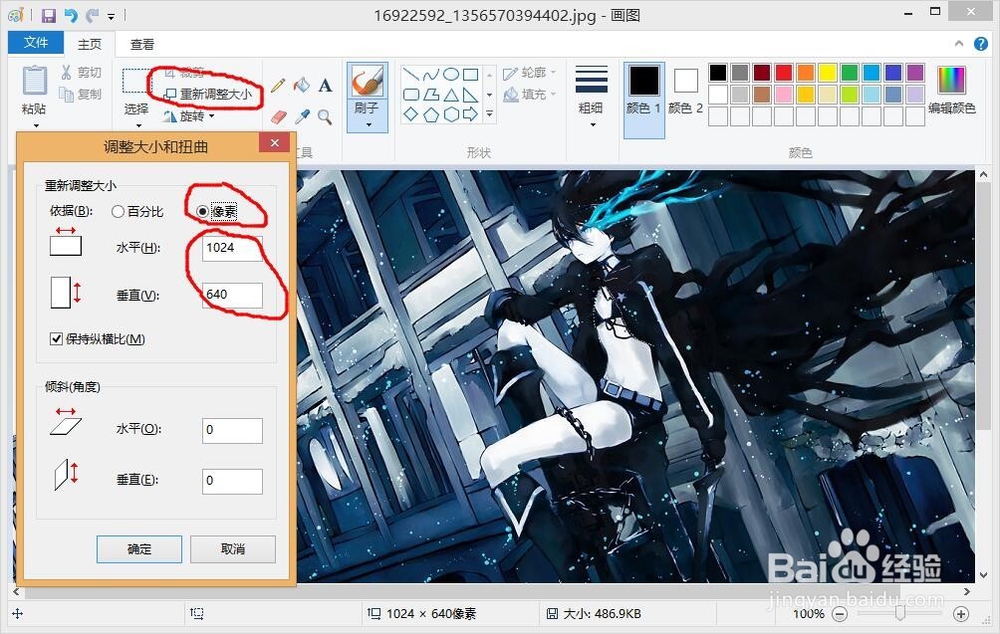
Task: Toggle Maintain aspect ratio (保持纵横比) checkbox
Action: tap(56, 339)
